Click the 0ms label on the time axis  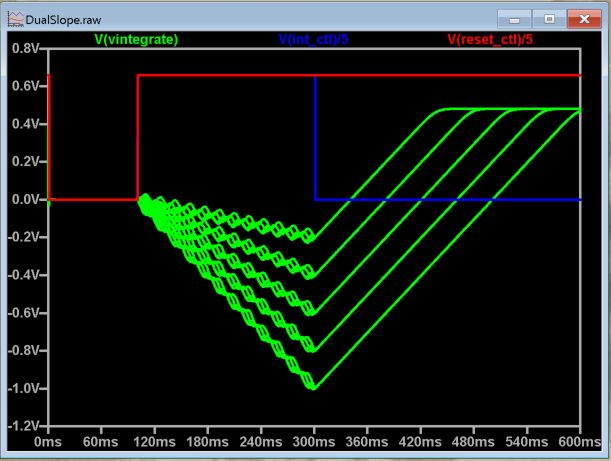[x=48, y=441]
